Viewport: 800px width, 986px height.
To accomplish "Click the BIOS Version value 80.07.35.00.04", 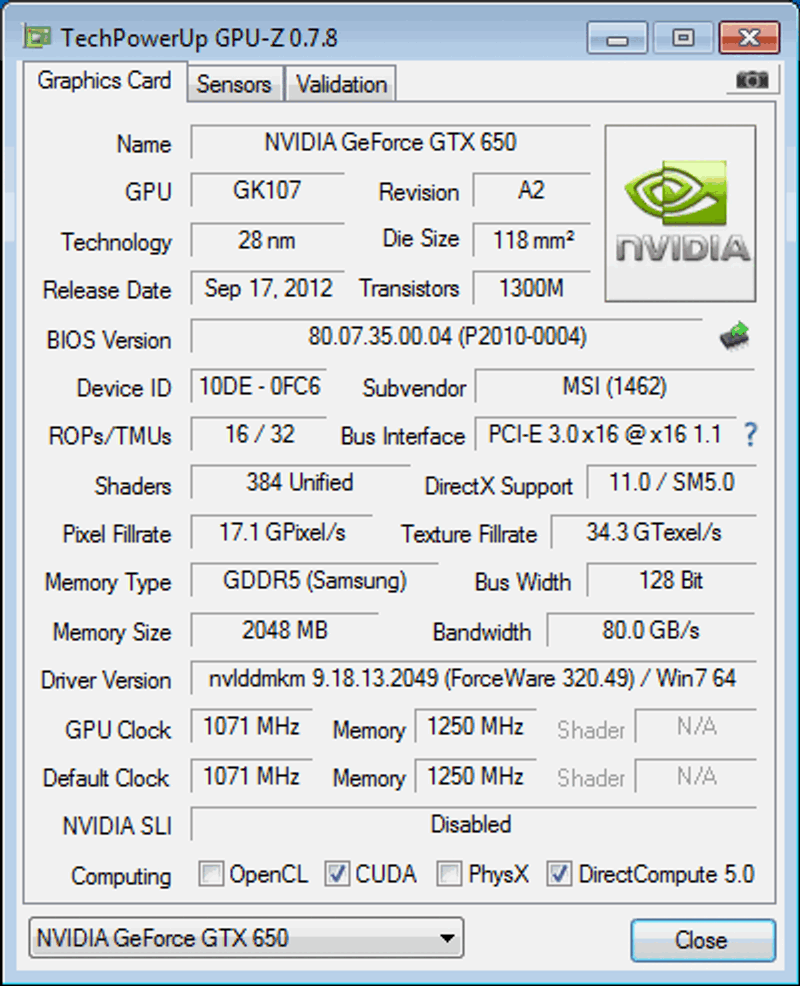I will 447,336.
